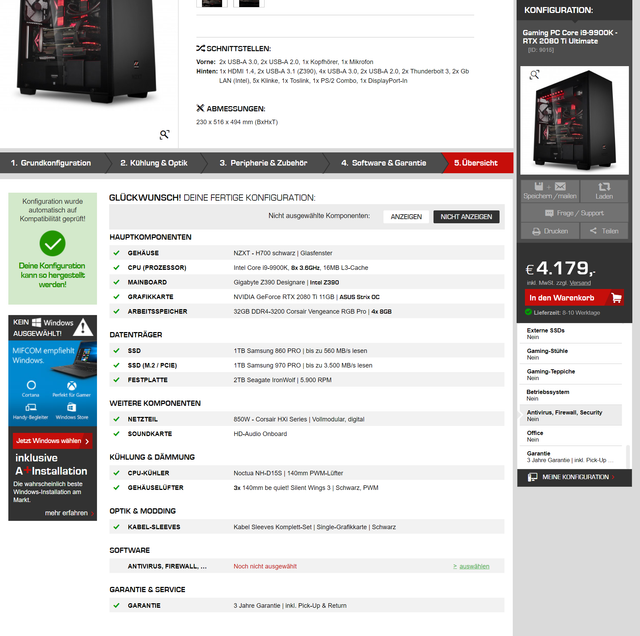Click Jetzt Windows wählen button
The width and height of the screenshot is (640, 636).
pyautogui.click(x=53, y=441)
